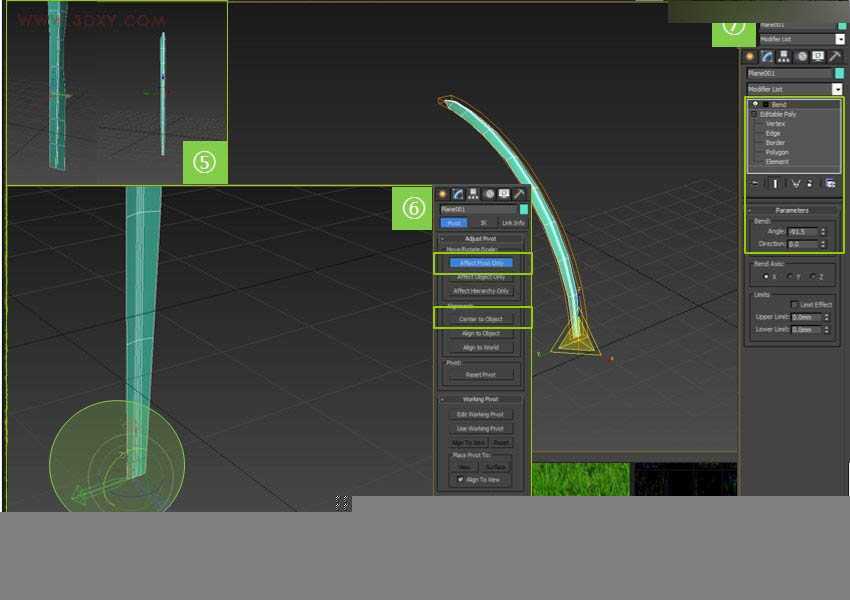The height and width of the screenshot is (600, 850).
Task: Click the Direction spinner arrows
Action: [823, 244]
